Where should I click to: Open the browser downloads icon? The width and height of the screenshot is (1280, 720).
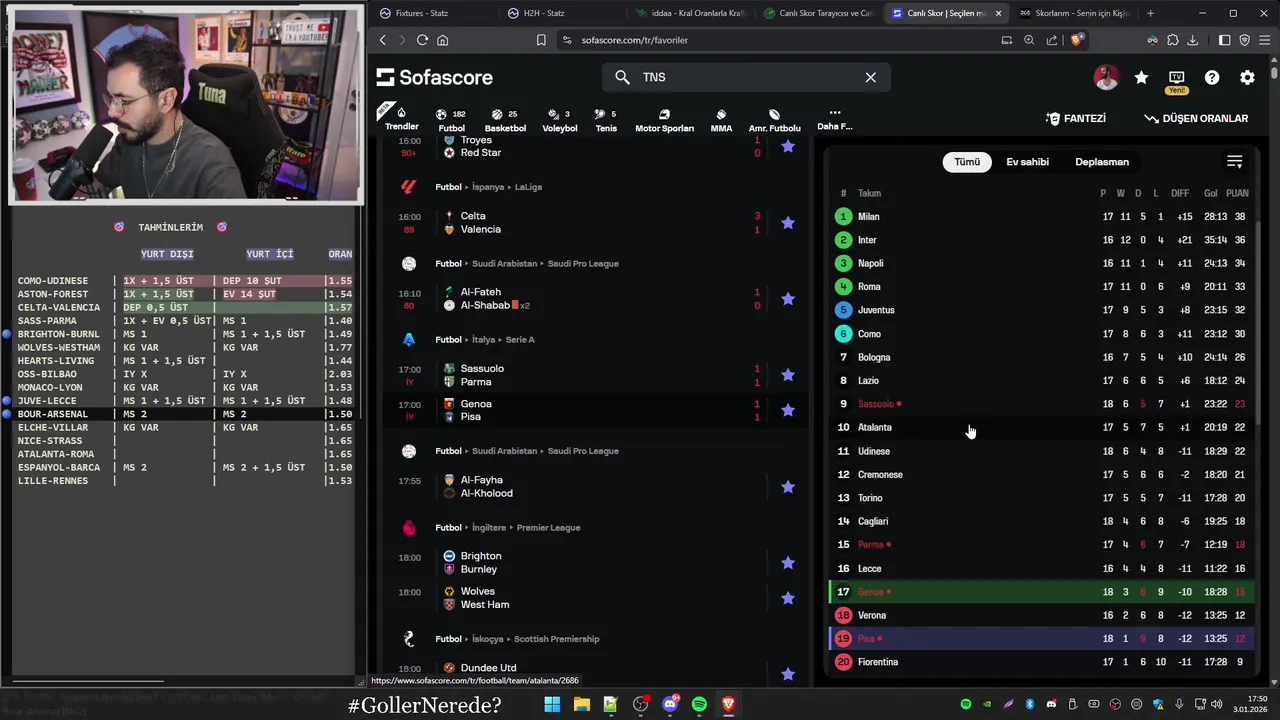[x=1192, y=40]
